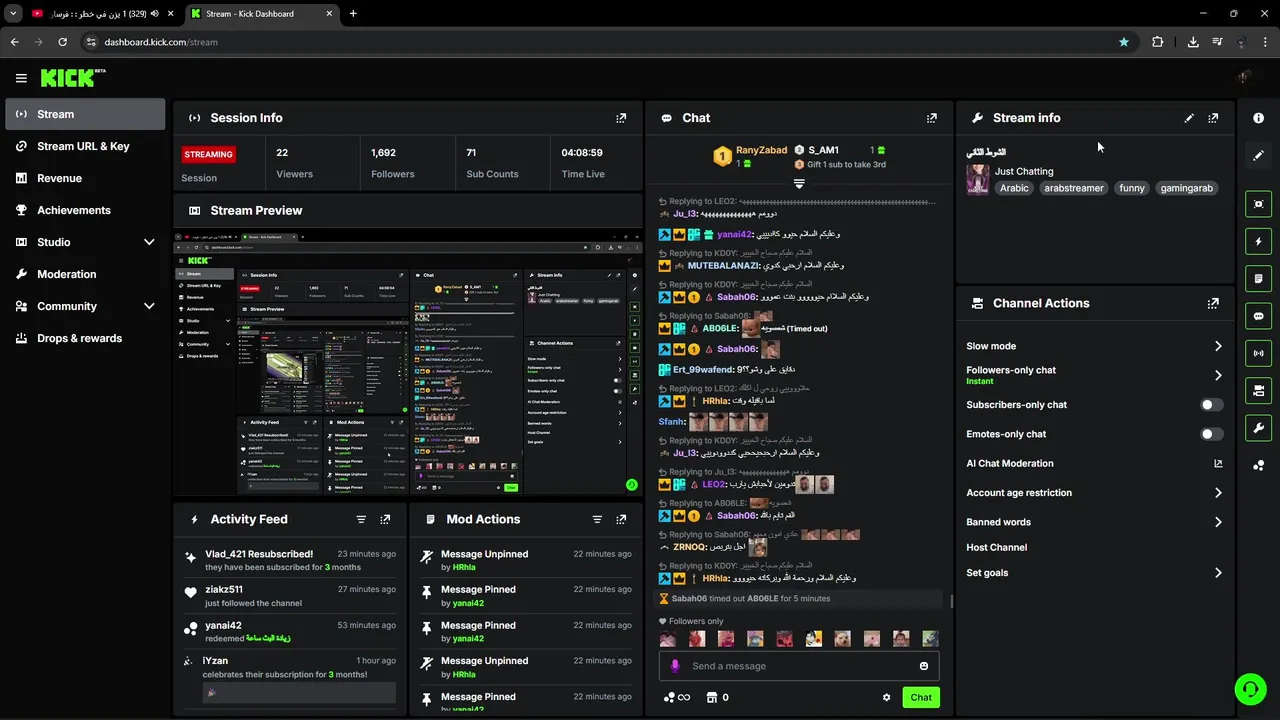Open Set goals settings
The image size is (1280, 720).
pyautogui.click(x=1095, y=573)
